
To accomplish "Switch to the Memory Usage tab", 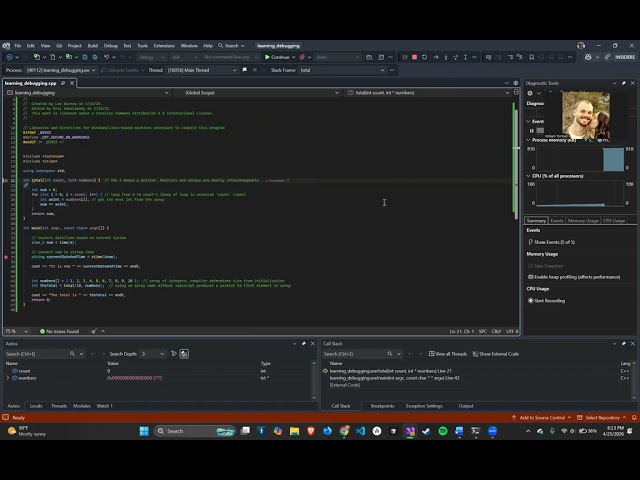I will pyautogui.click(x=583, y=220).
